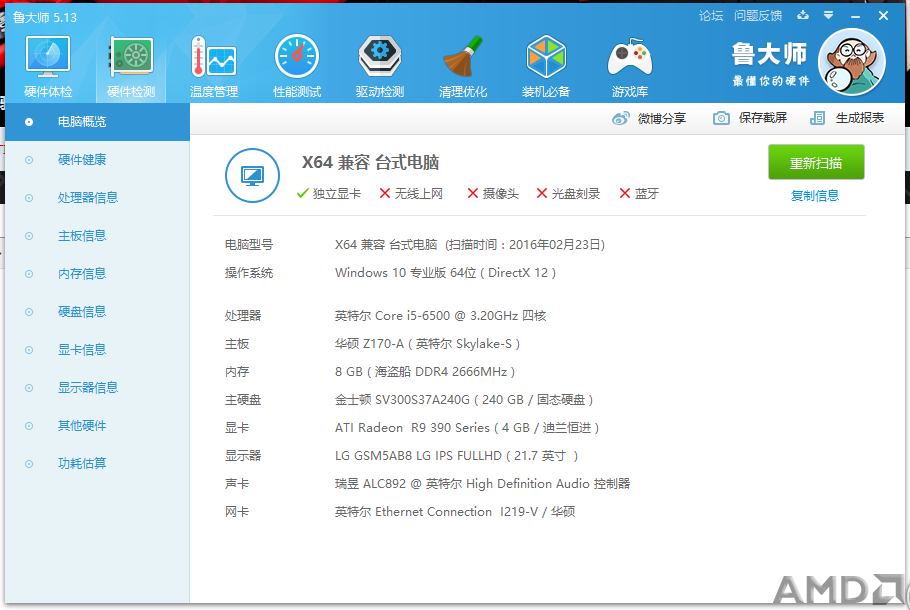This screenshot has width=910, height=610.
Task: Click the 瑞昱 ALC892 sound card value
Action: (x=482, y=484)
